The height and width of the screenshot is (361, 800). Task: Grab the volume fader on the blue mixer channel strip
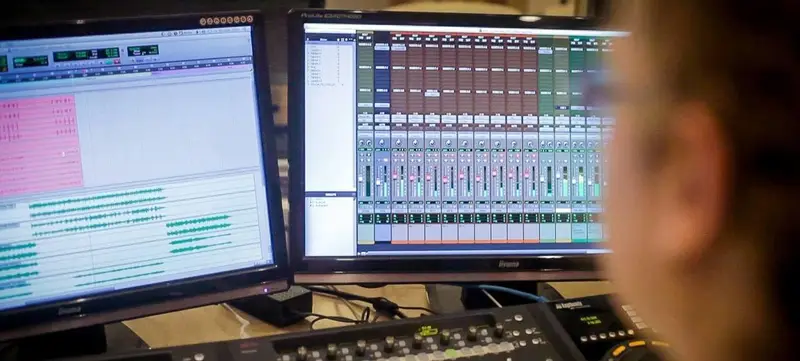(x=378, y=182)
